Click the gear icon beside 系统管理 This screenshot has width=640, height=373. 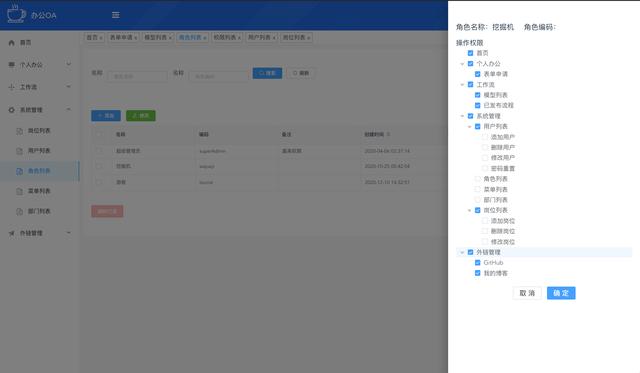click(11, 110)
